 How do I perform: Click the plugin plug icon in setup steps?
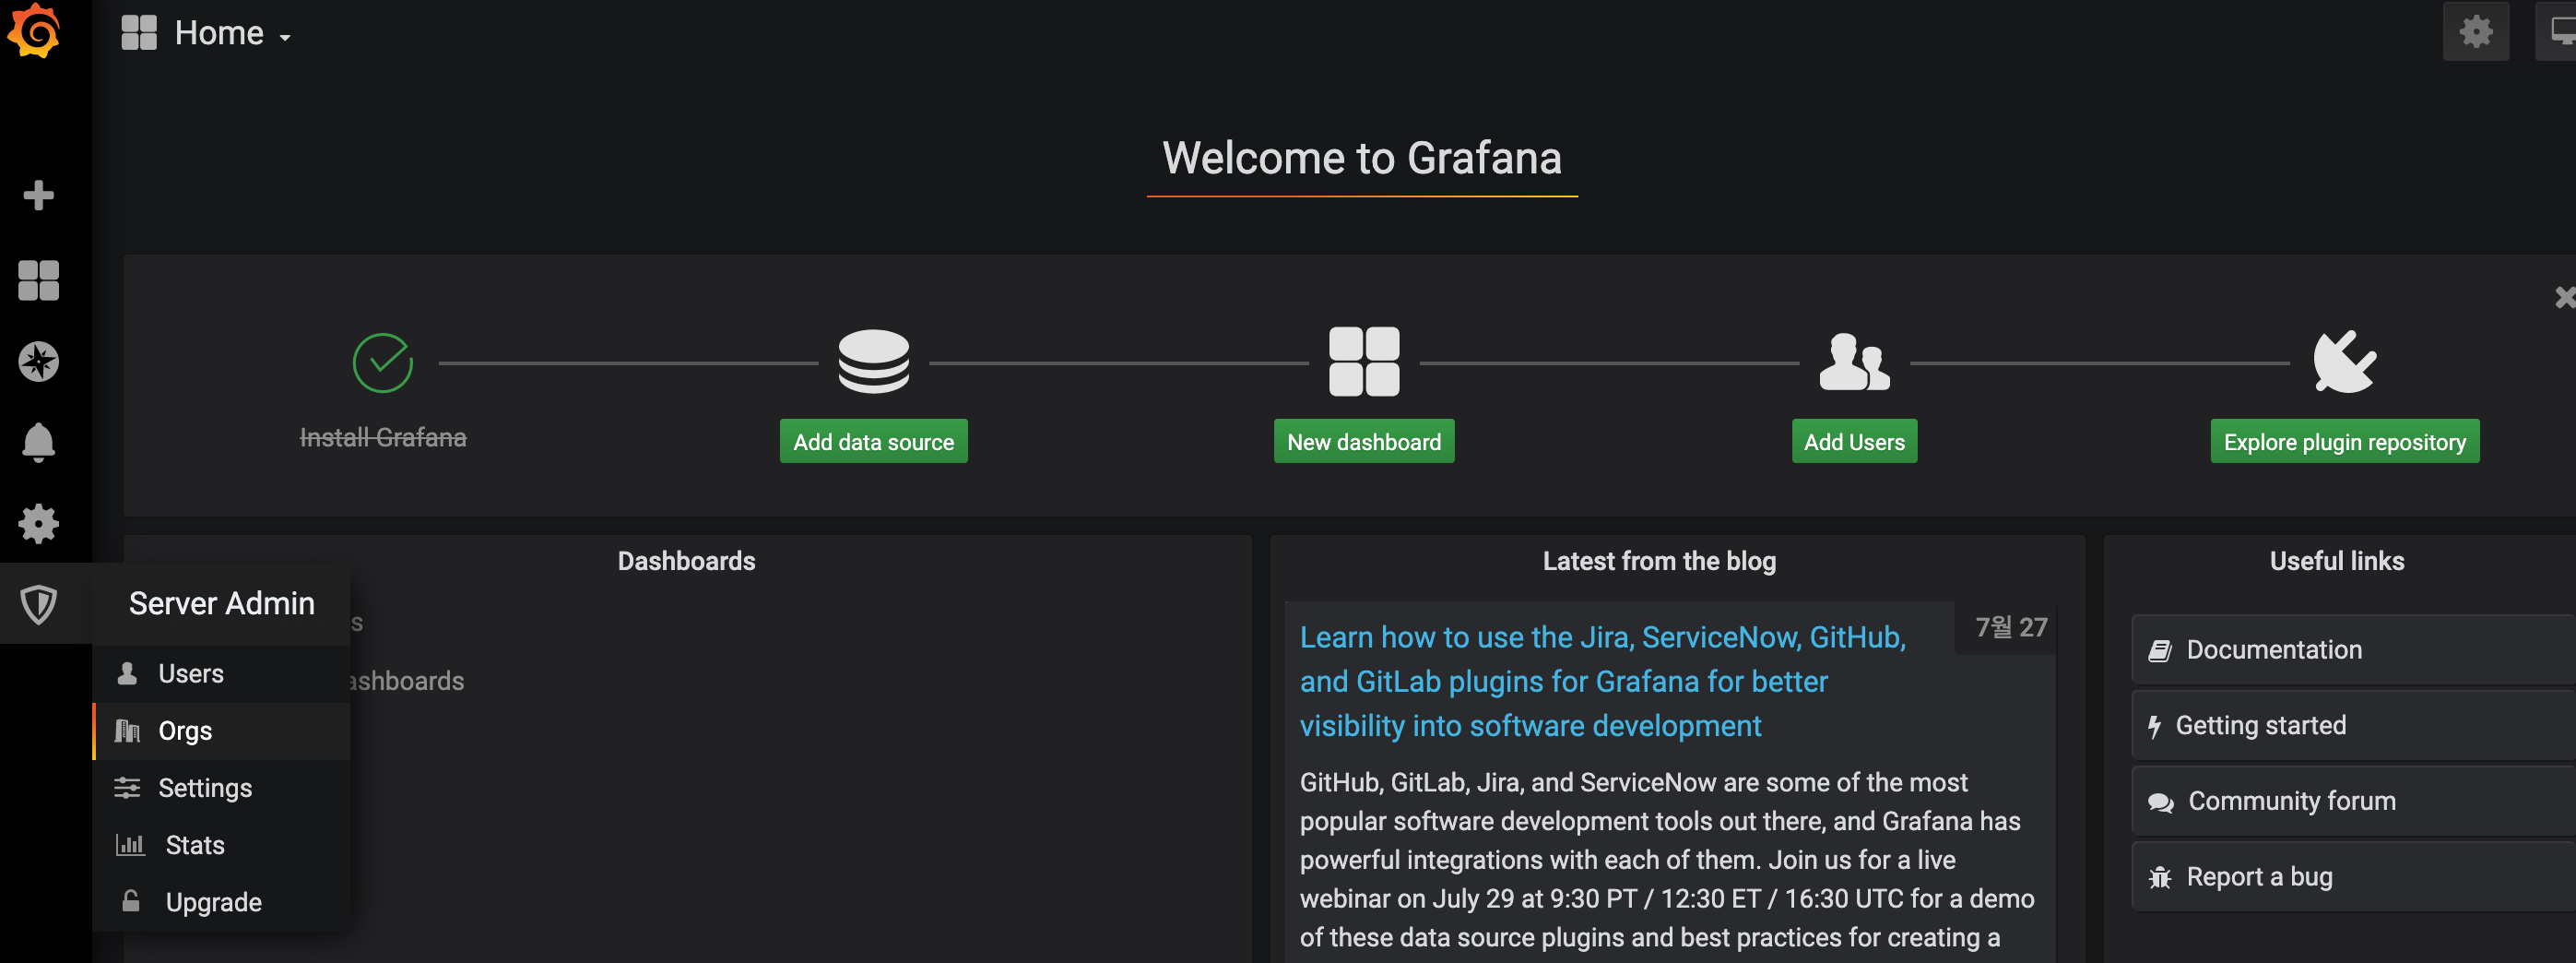[x=2344, y=362]
